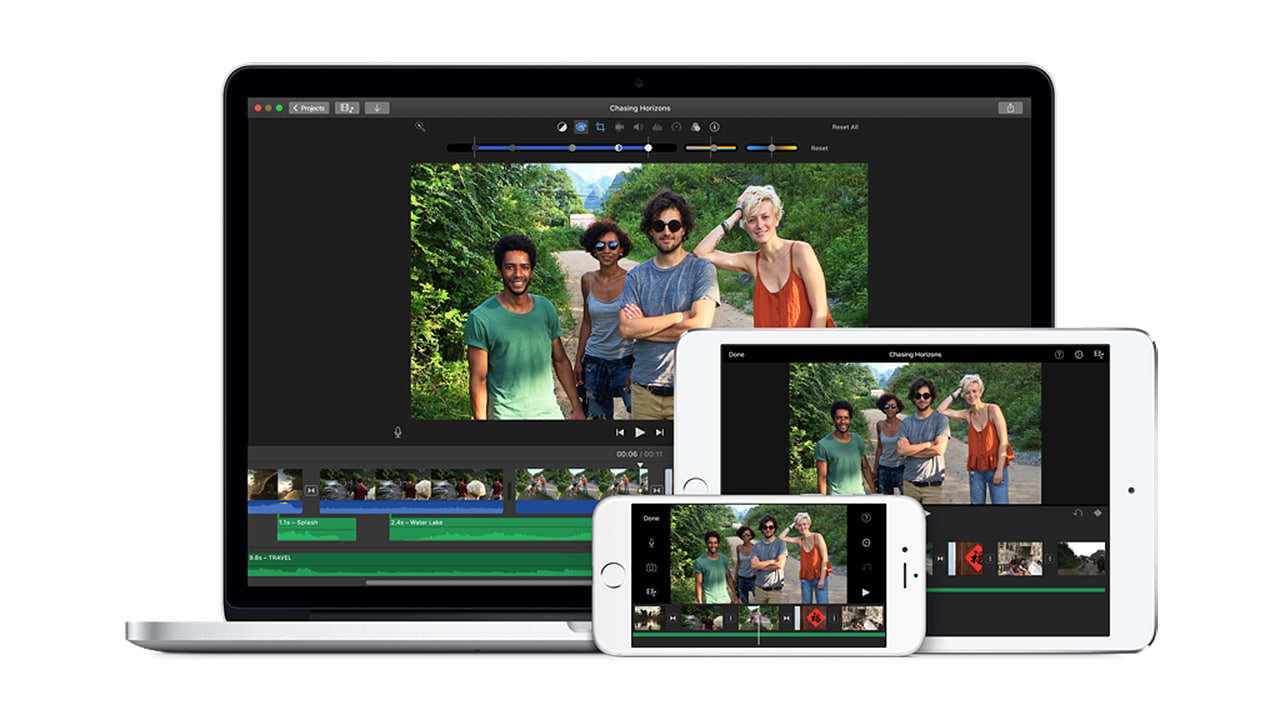The width and height of the screenshot is (1280, 720).
Task: Click the MacBook timeline horizontal scrollbar
Action: point(480,582)
